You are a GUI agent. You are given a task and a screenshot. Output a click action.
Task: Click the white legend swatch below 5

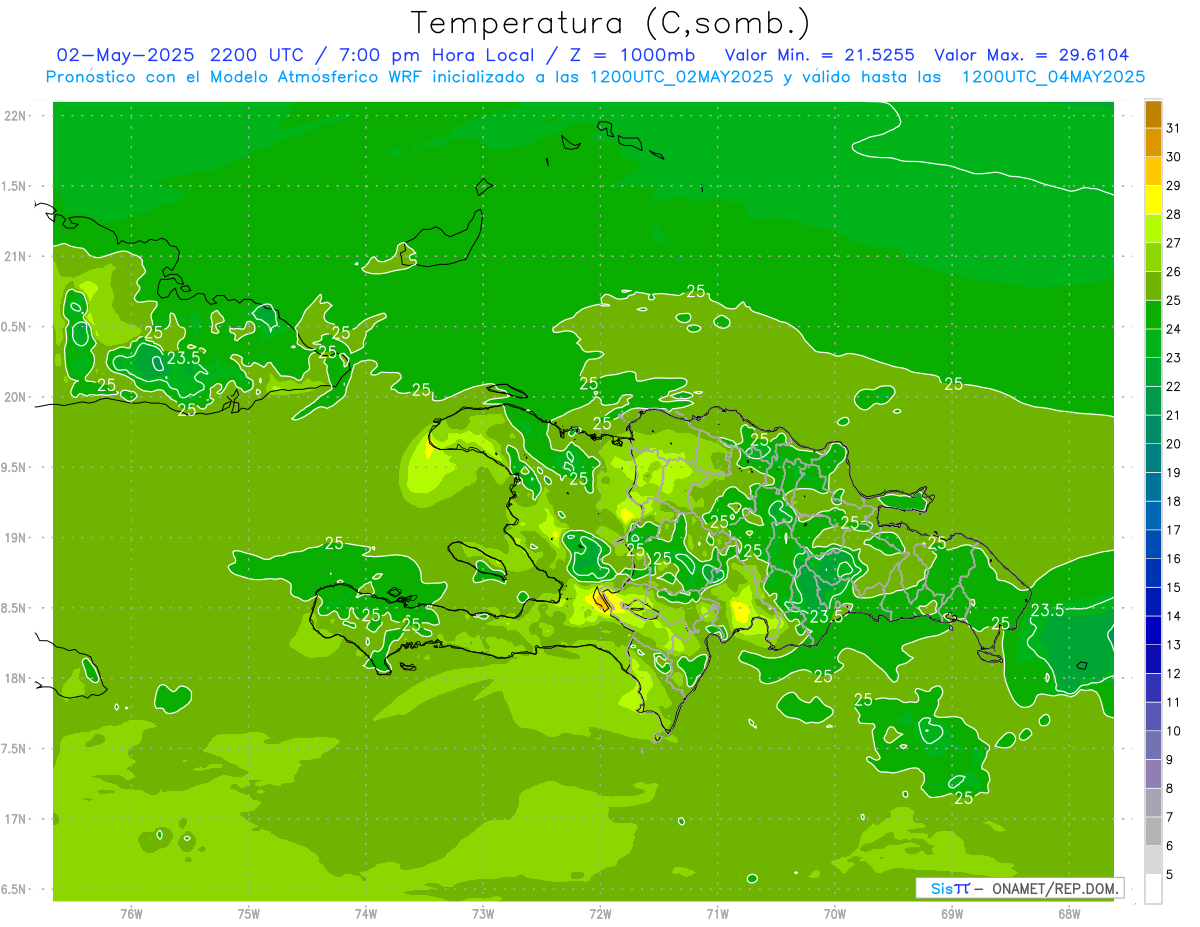(x=1153, y=889)
